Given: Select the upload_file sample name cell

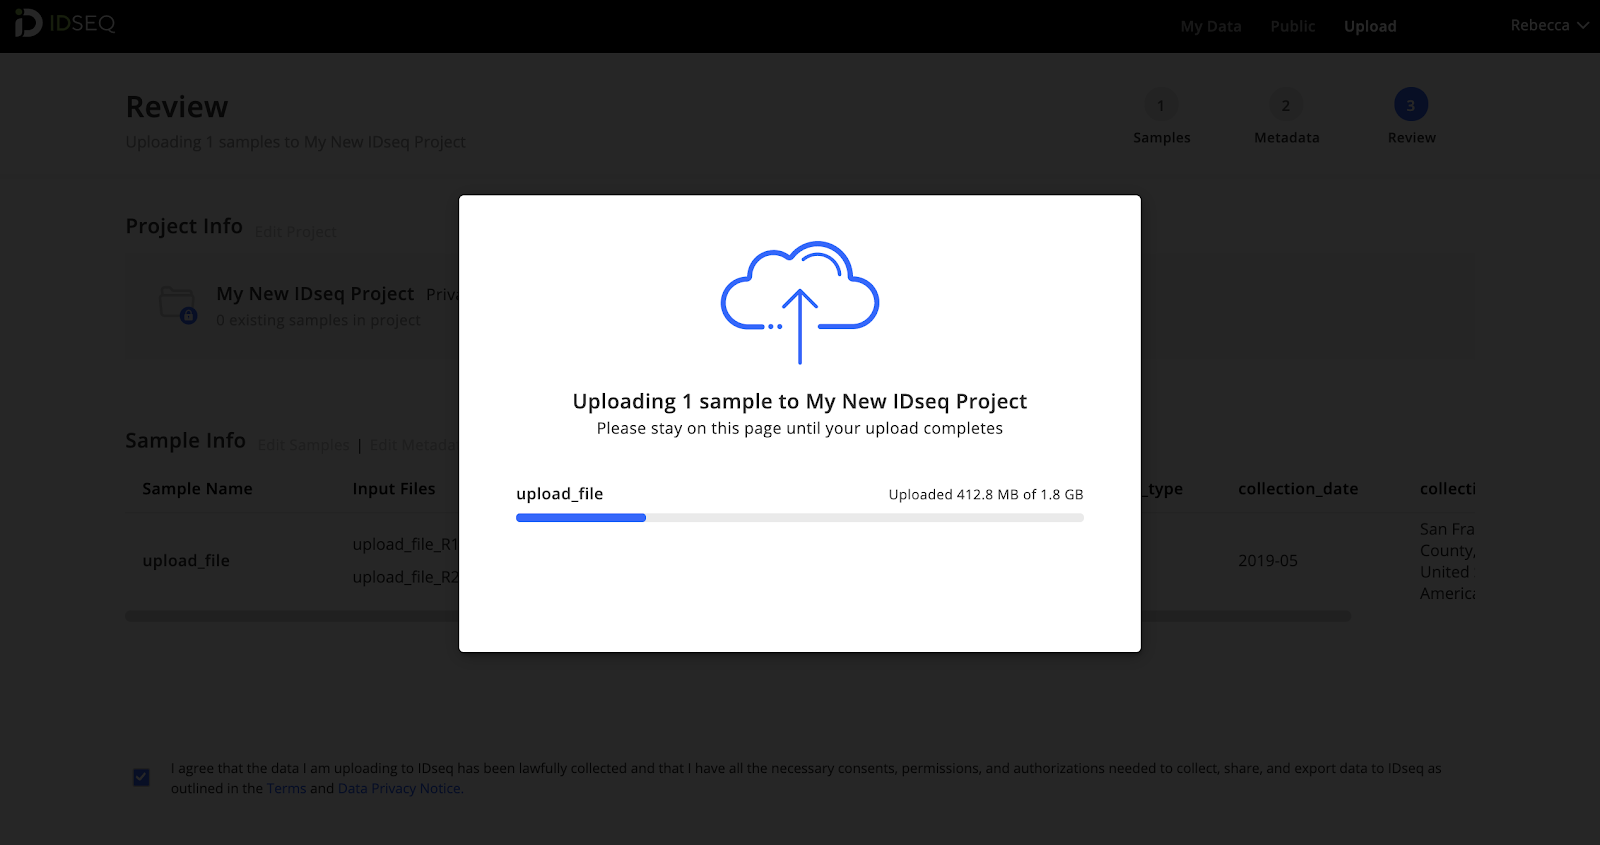Looking at the screenshot, I should click(x=186, y=561).
